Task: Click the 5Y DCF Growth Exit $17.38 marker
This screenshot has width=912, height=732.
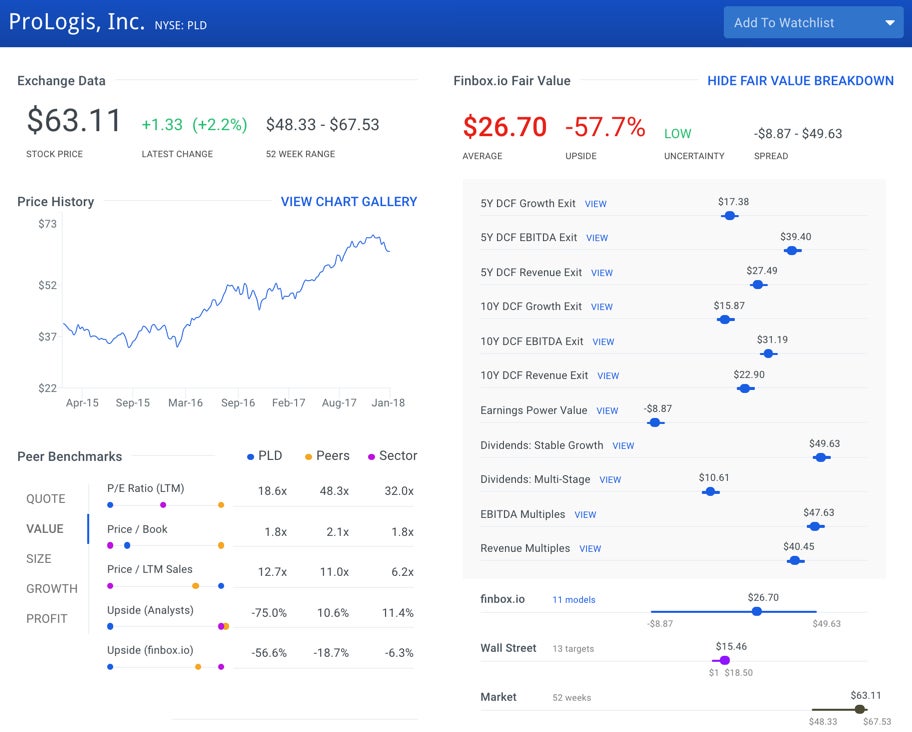Action: [729, 216]
